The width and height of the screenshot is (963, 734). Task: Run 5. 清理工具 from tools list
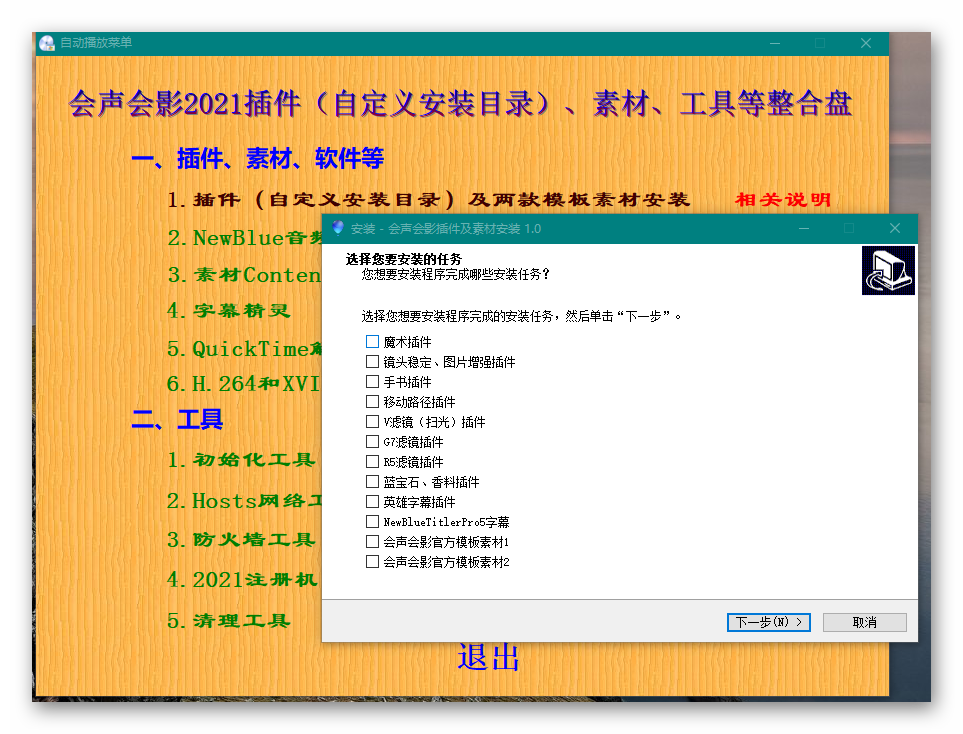[228, 620]
